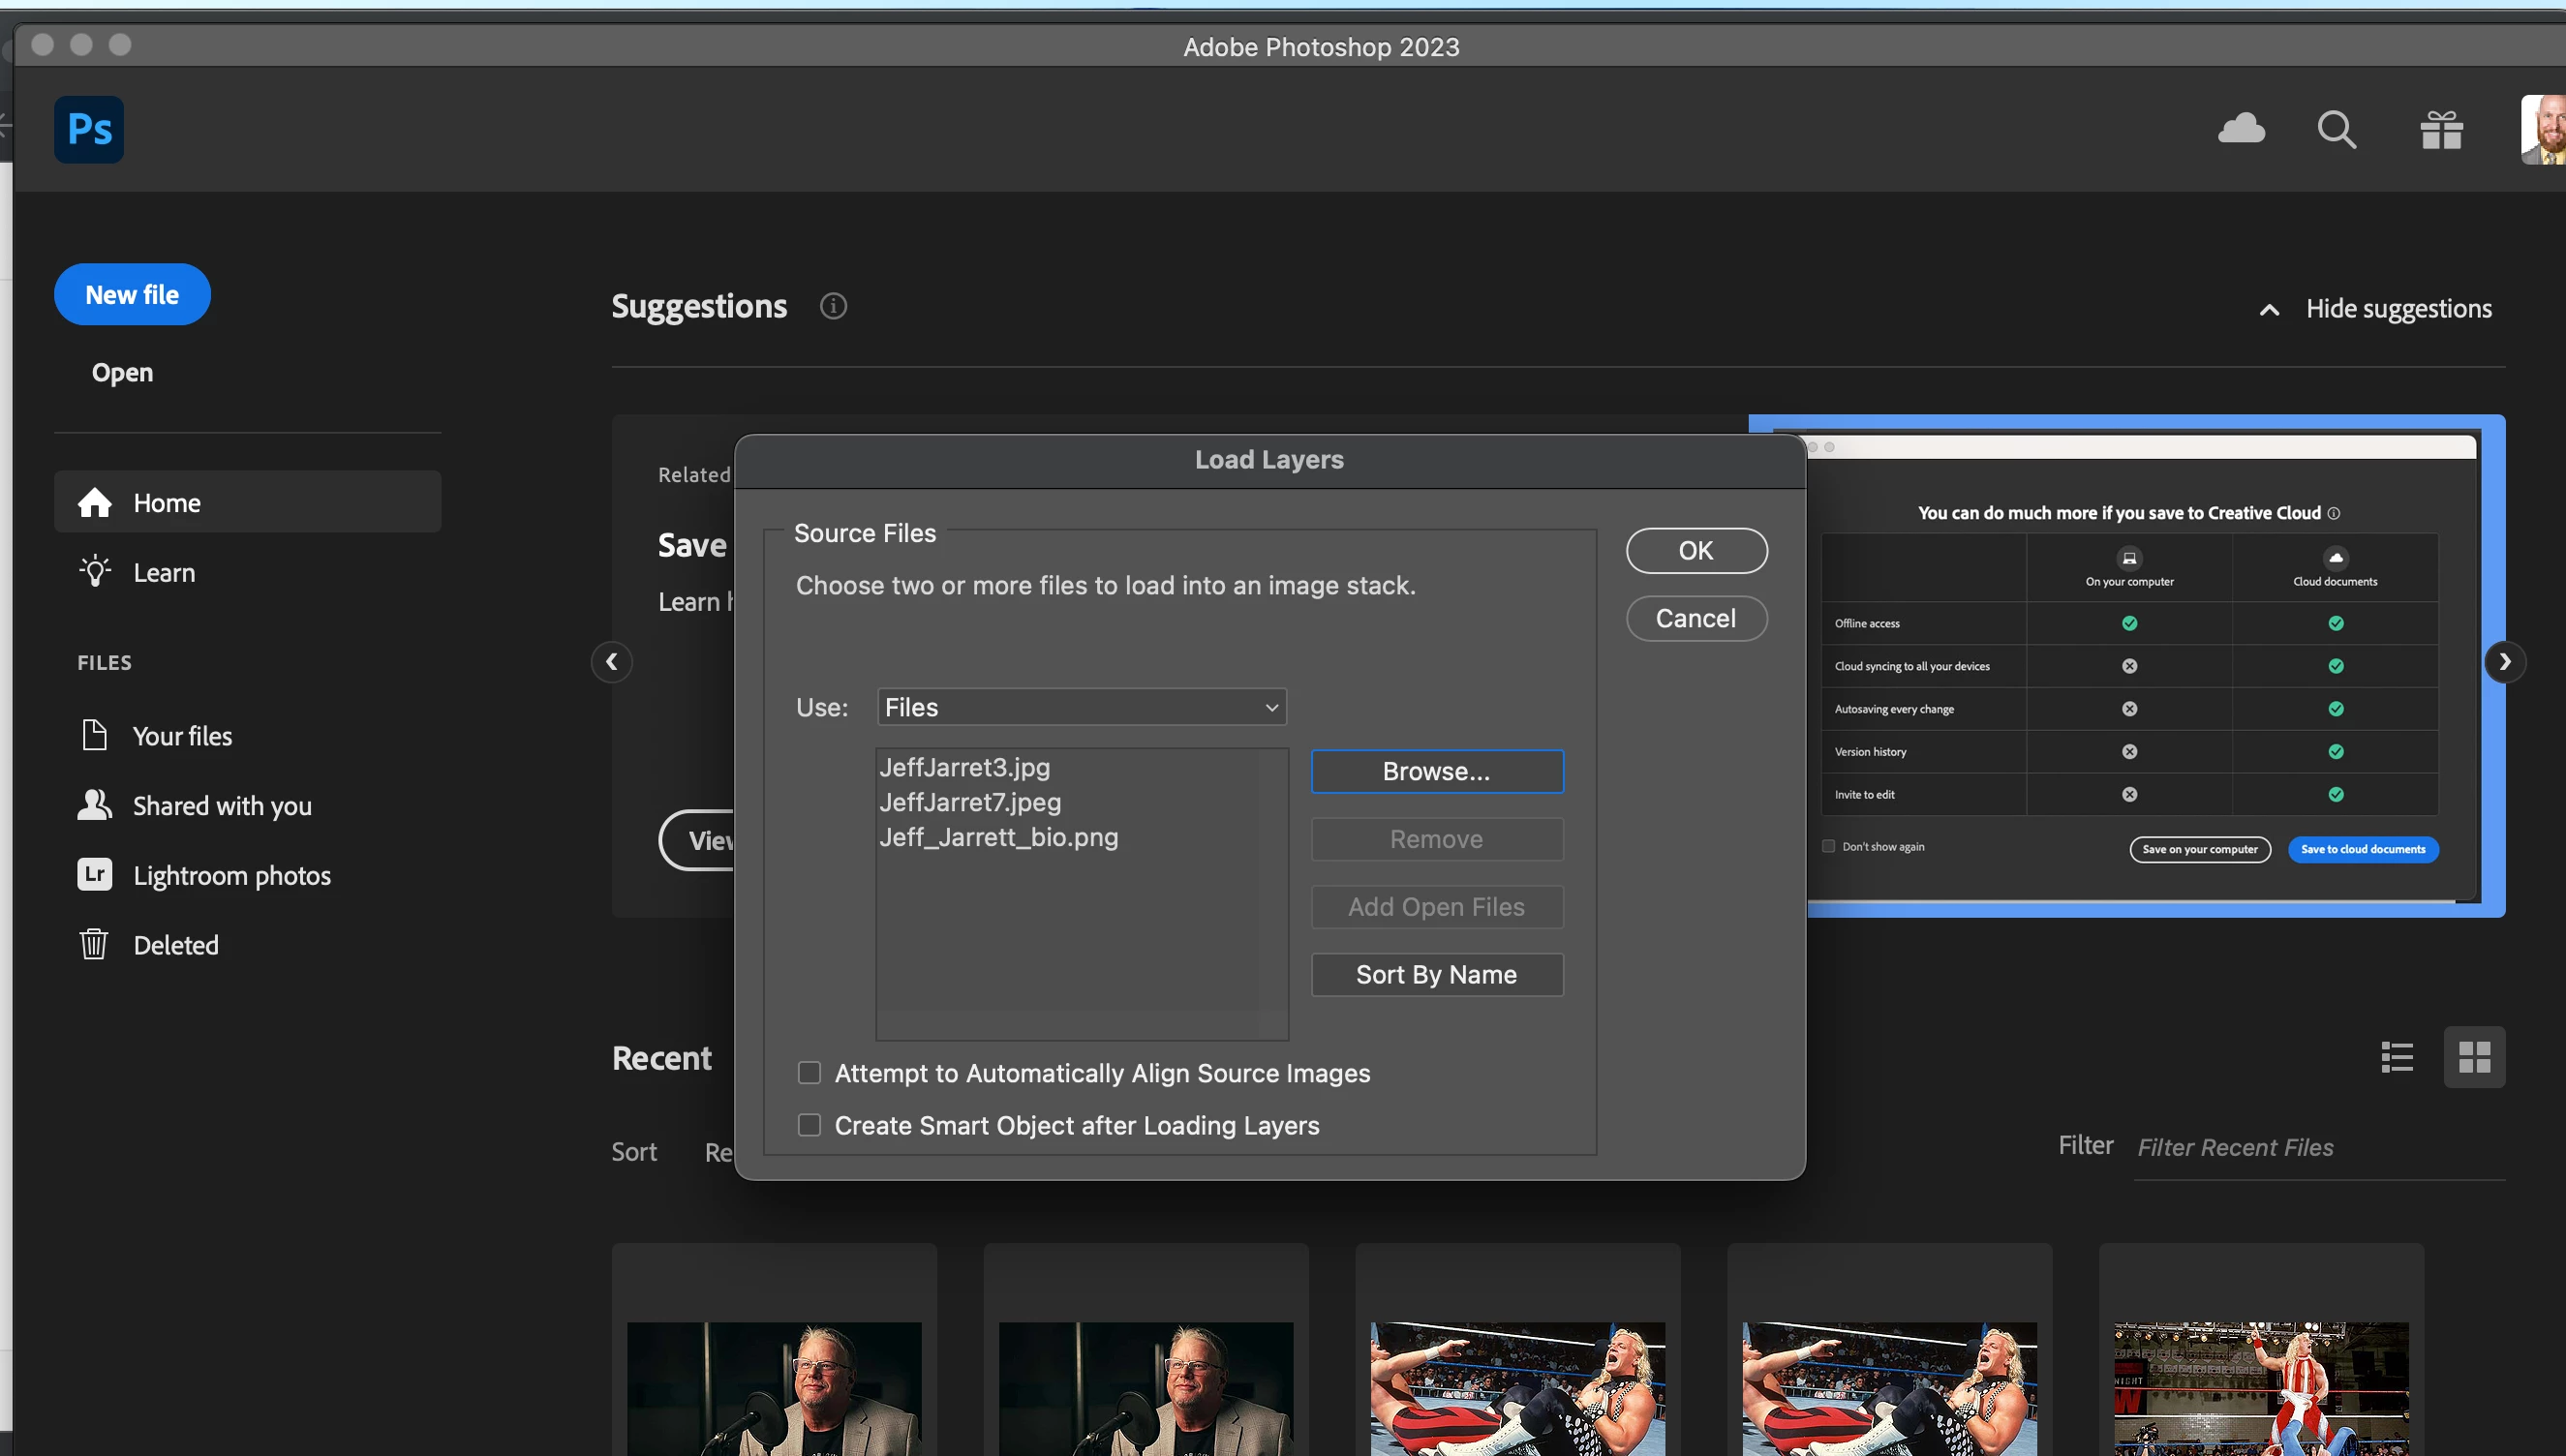2566x1456 pixels.
Task: Switch Recent files to grid view
Action: pyautogui.click(x=2474, y=1057)
